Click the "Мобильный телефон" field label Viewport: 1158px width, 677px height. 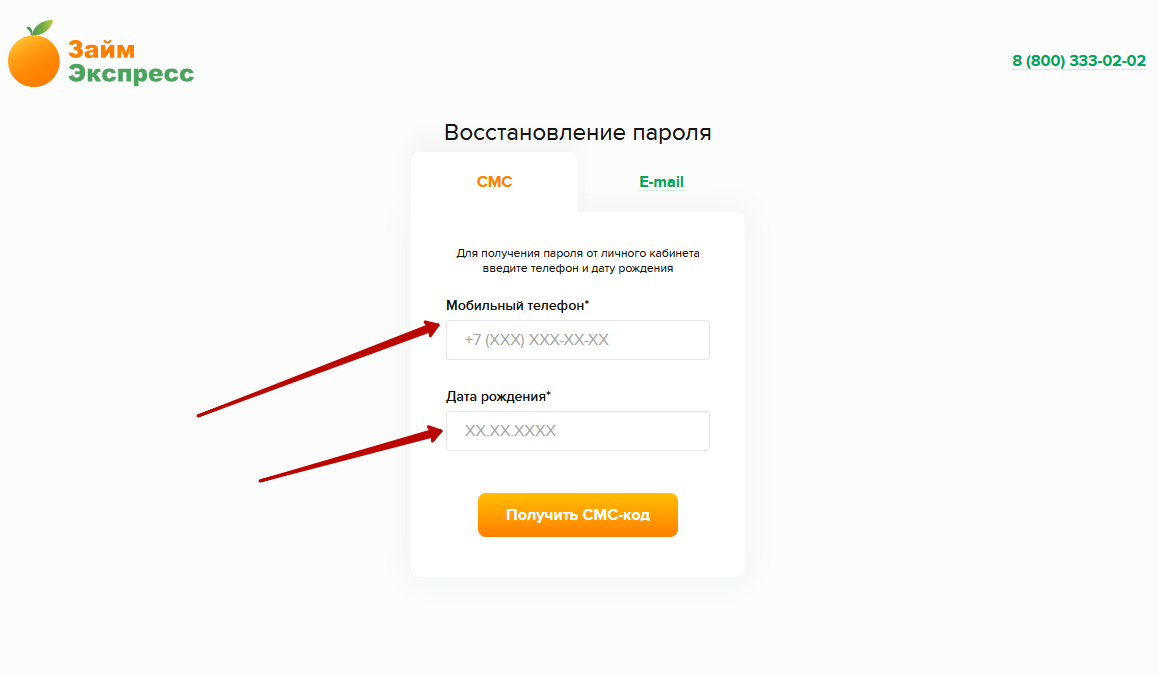click(515, 306)
